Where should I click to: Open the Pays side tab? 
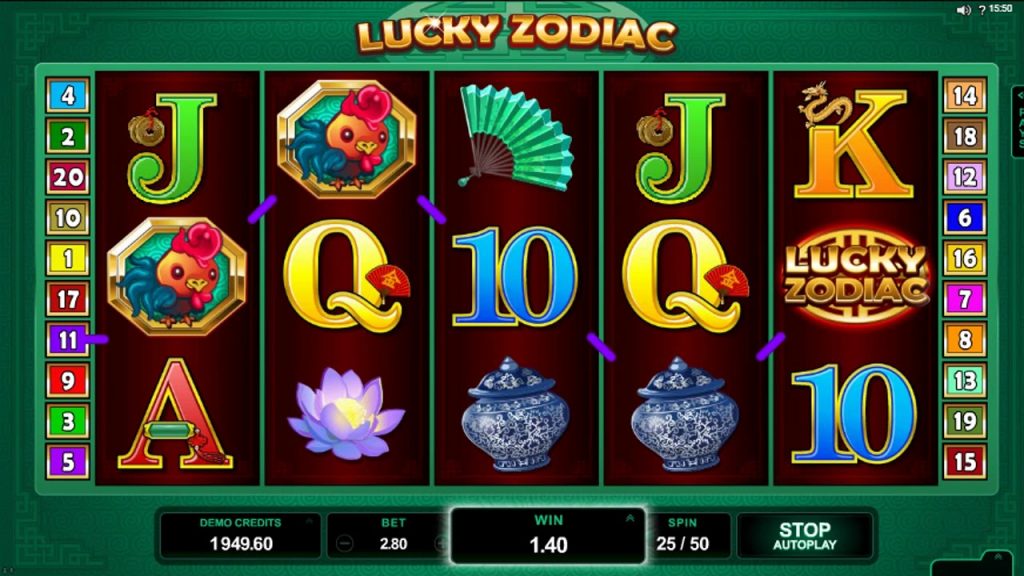click(x=1017, y=121)
